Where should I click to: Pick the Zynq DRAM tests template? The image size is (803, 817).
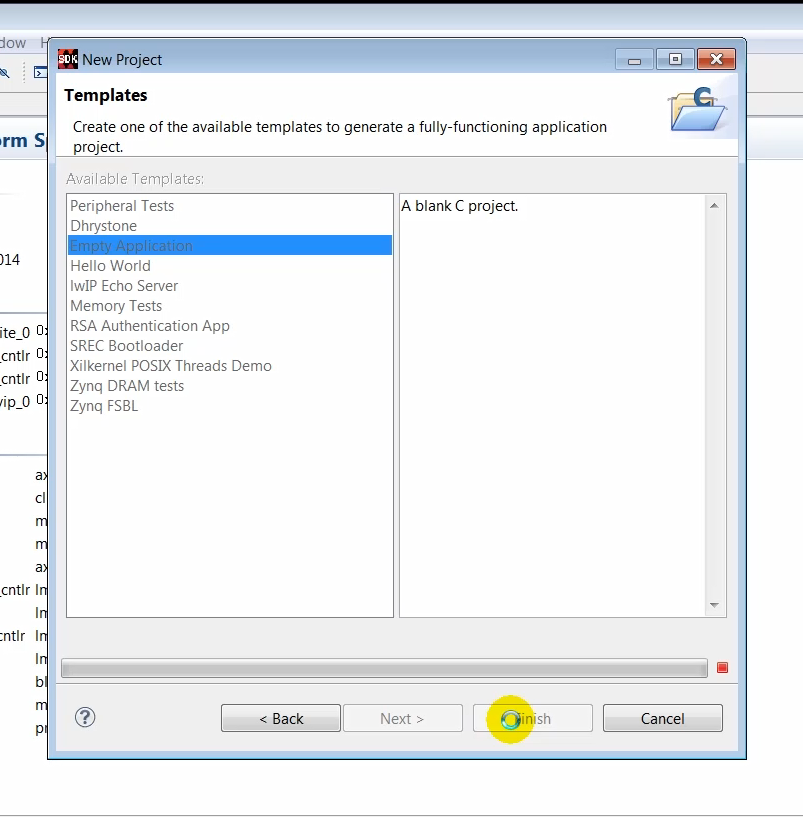[127, 386]
